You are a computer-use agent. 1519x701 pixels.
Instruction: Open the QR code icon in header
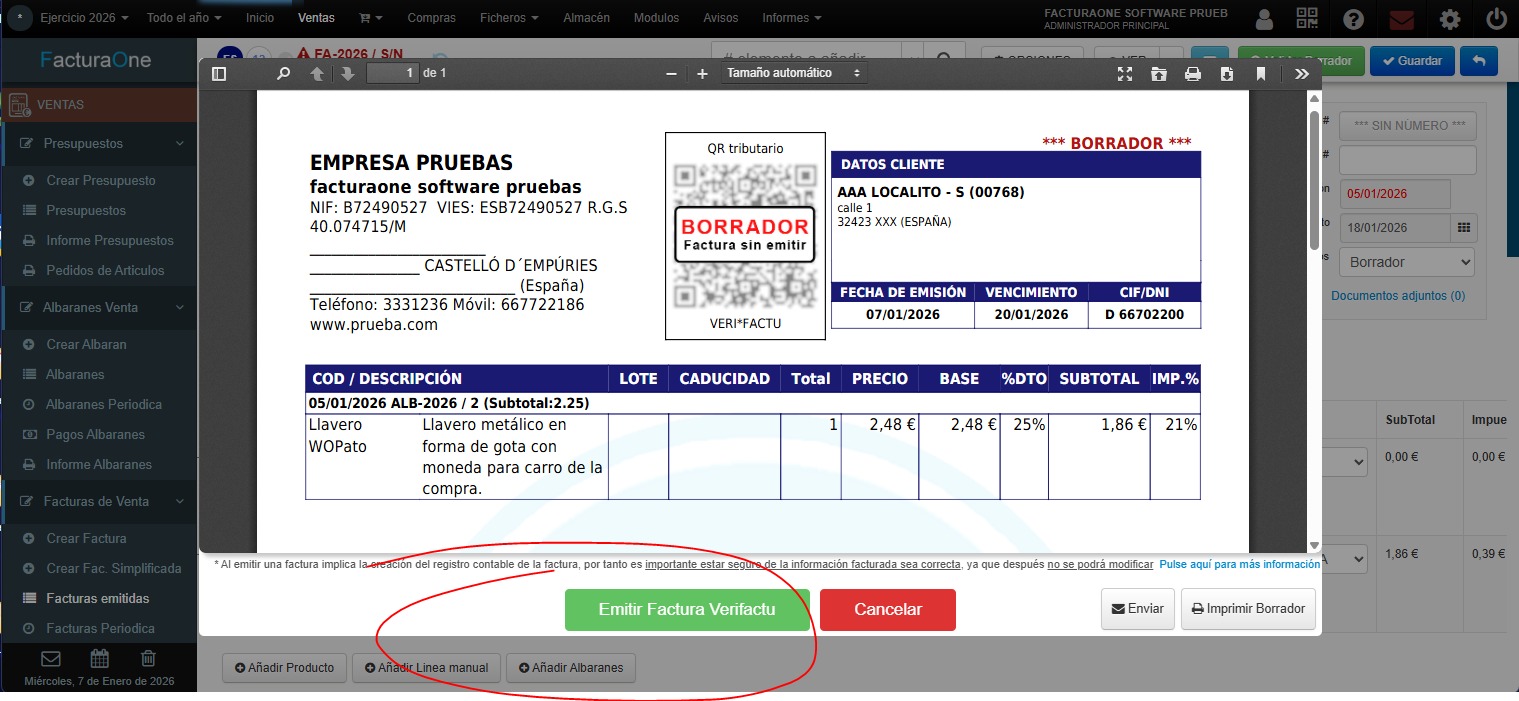(1307, 19)
